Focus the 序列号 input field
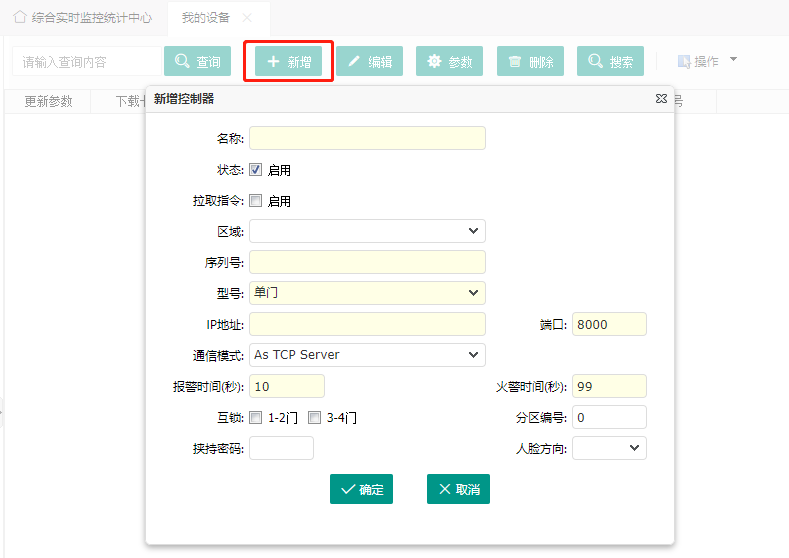 [367, 262]
